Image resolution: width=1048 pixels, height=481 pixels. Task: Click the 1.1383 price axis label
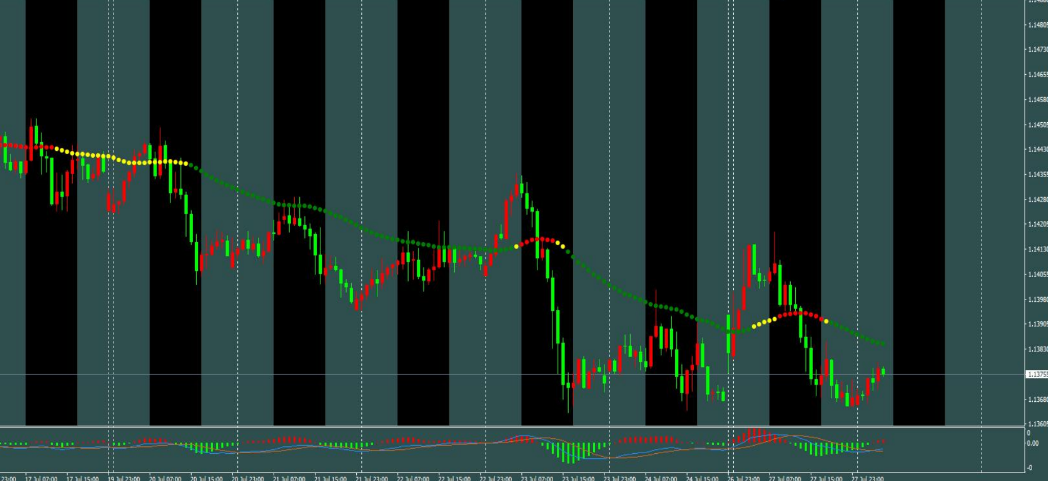point(1038,349)
